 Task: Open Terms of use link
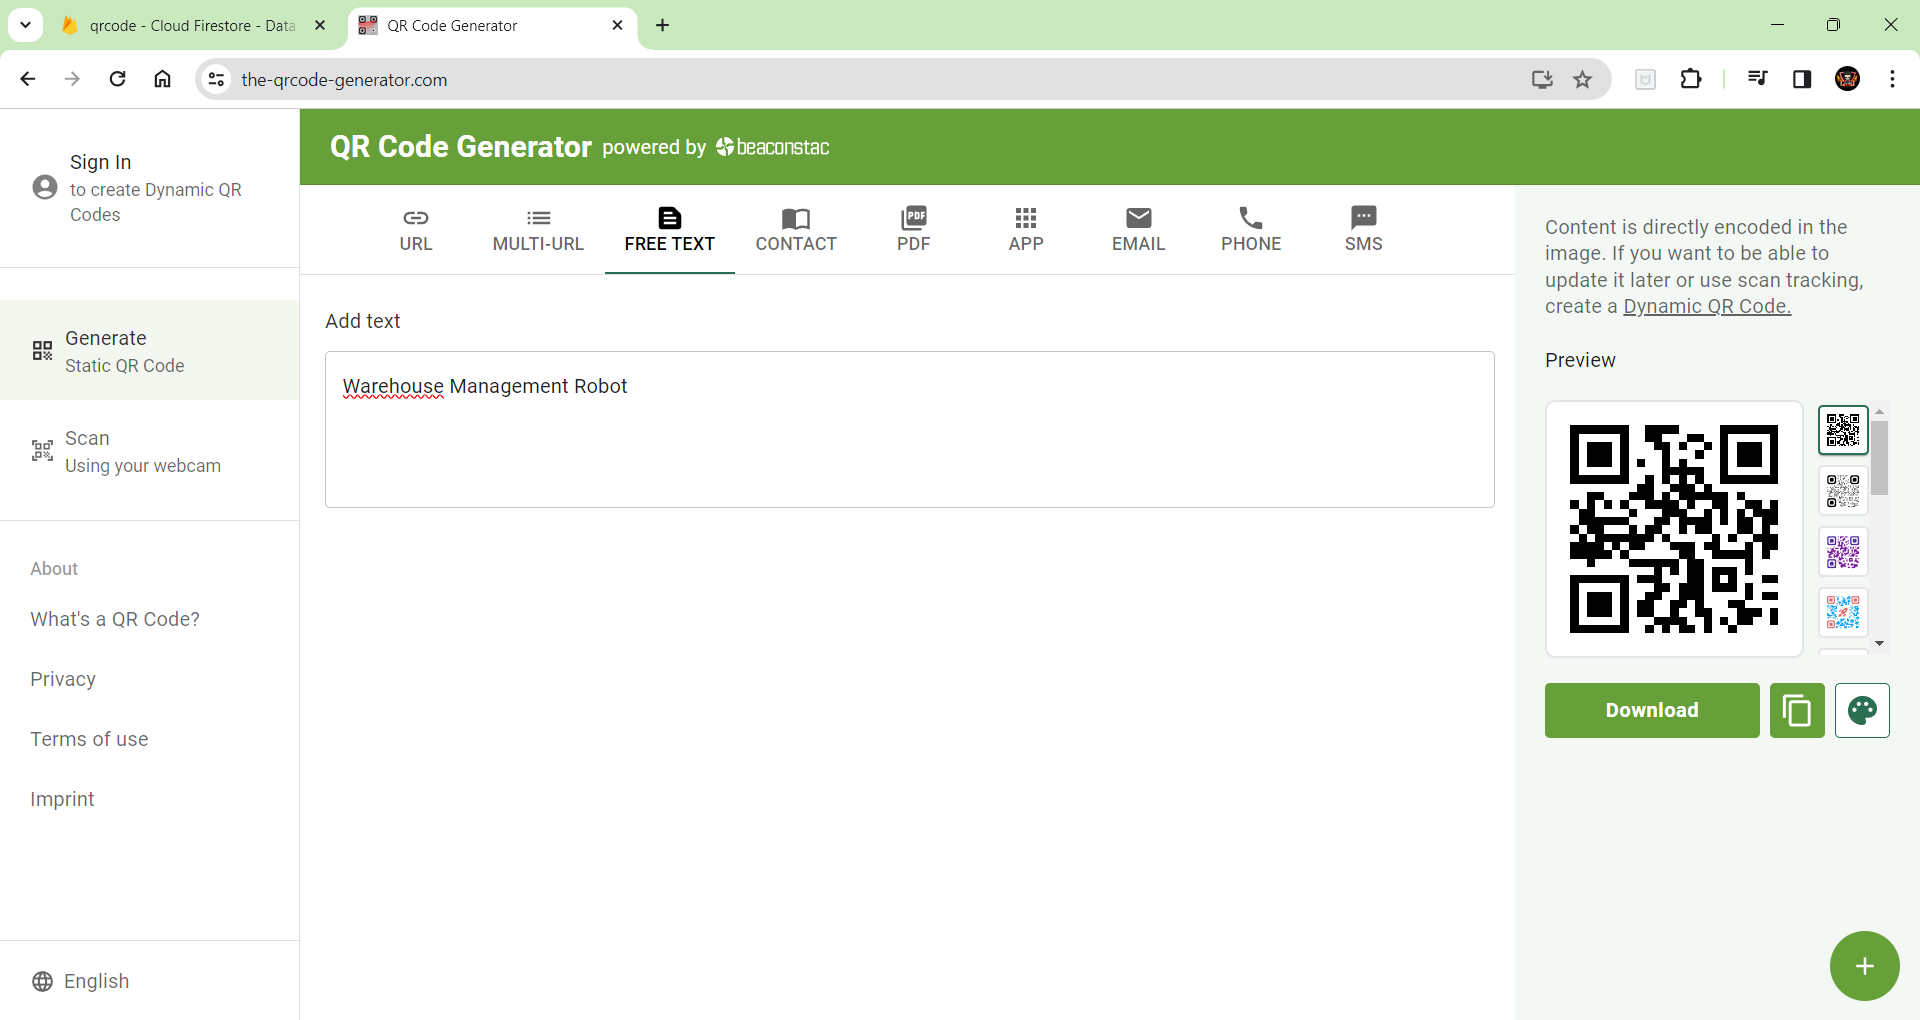pos(89,739)
